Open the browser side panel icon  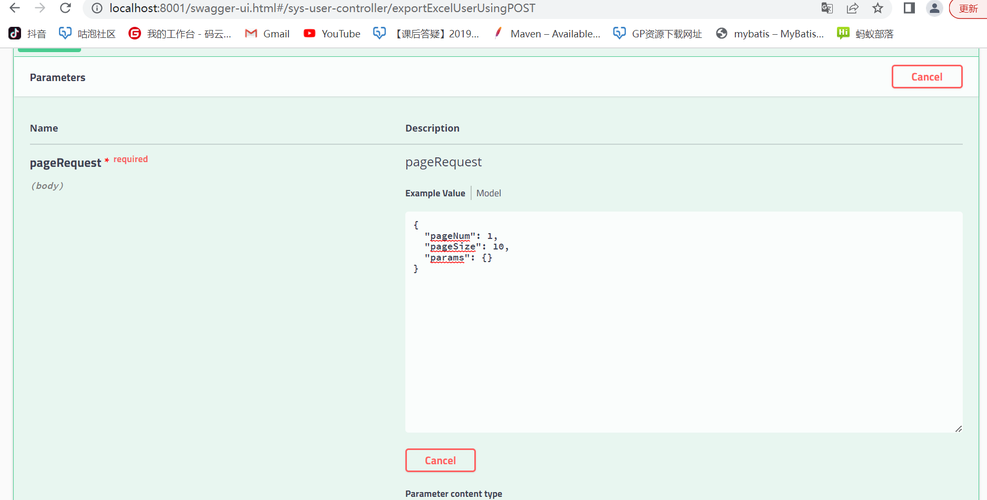pos(909,8)
